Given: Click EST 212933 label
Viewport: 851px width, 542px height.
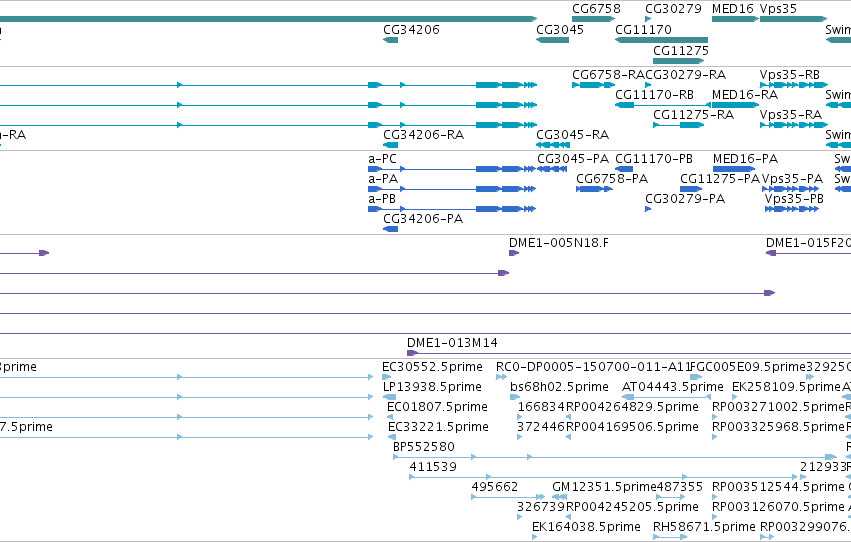Looking at the screenshot, I should (823, 467).
